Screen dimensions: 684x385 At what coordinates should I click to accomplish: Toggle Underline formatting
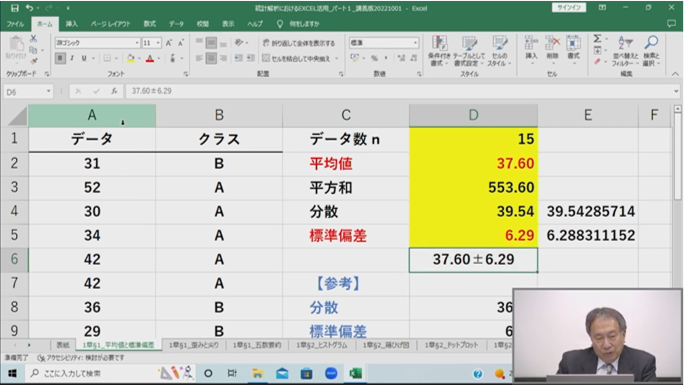tap(83, 58)
